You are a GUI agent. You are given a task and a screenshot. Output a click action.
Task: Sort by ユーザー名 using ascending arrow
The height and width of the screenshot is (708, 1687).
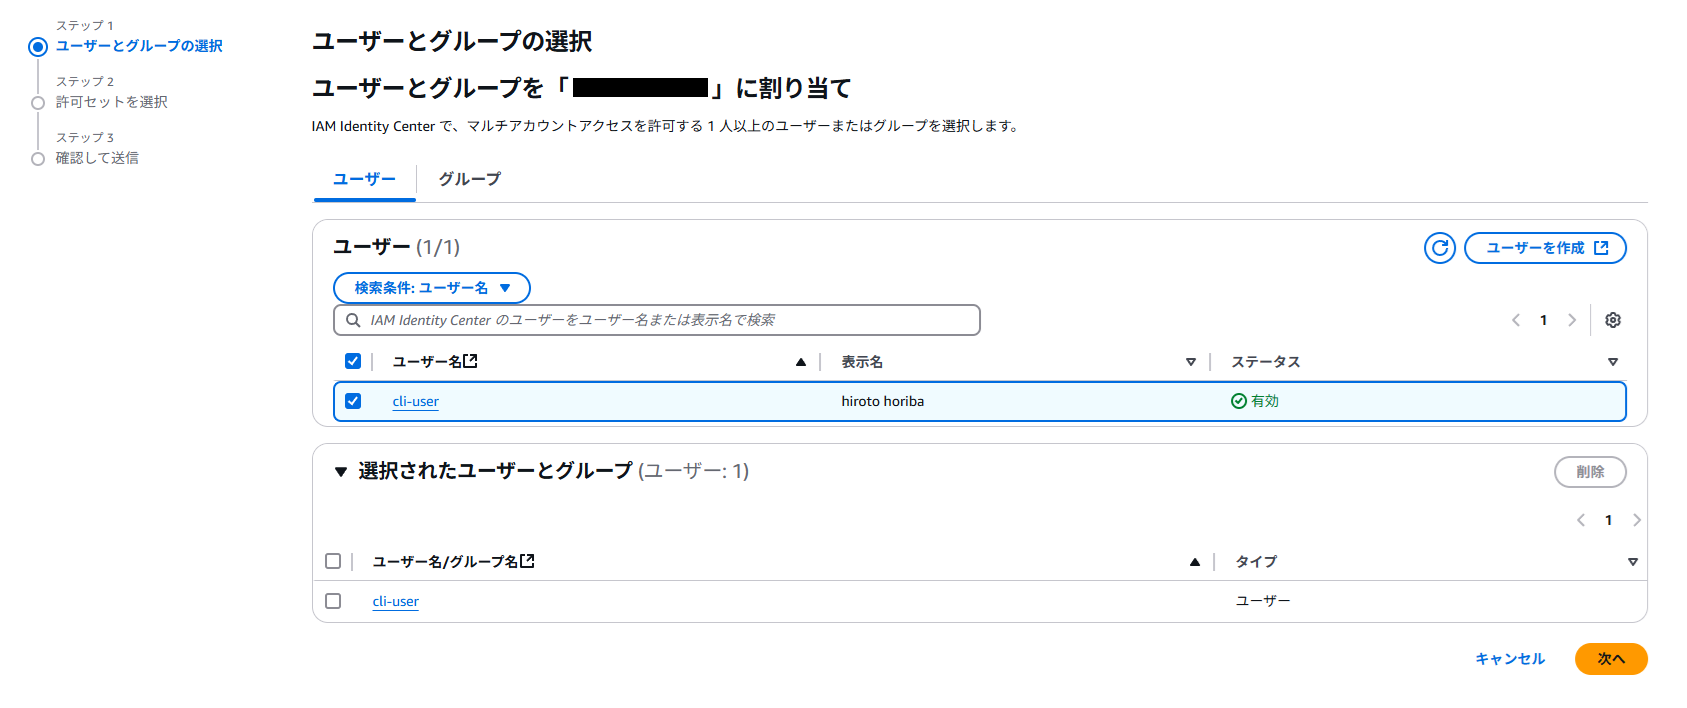[801, 362]
